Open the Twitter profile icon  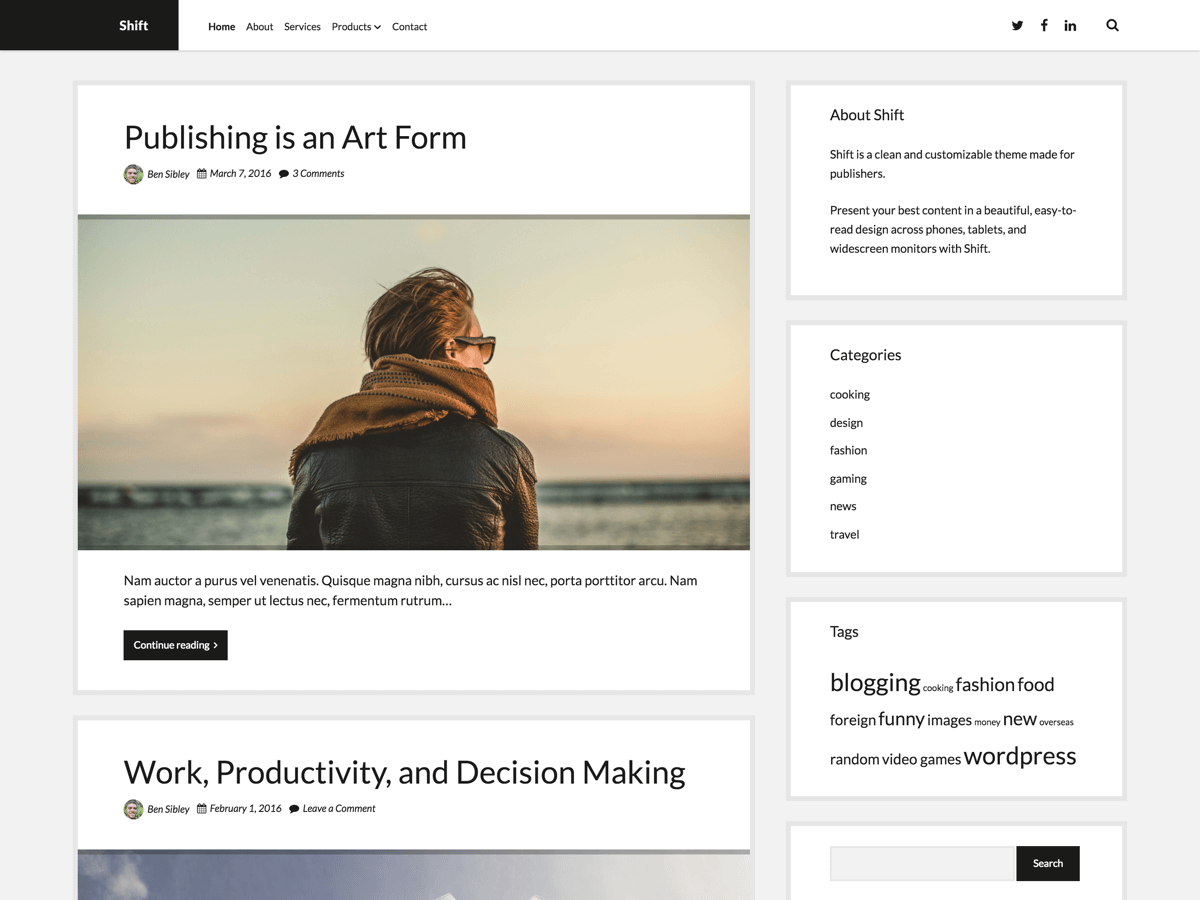(x=1017, y=25)
